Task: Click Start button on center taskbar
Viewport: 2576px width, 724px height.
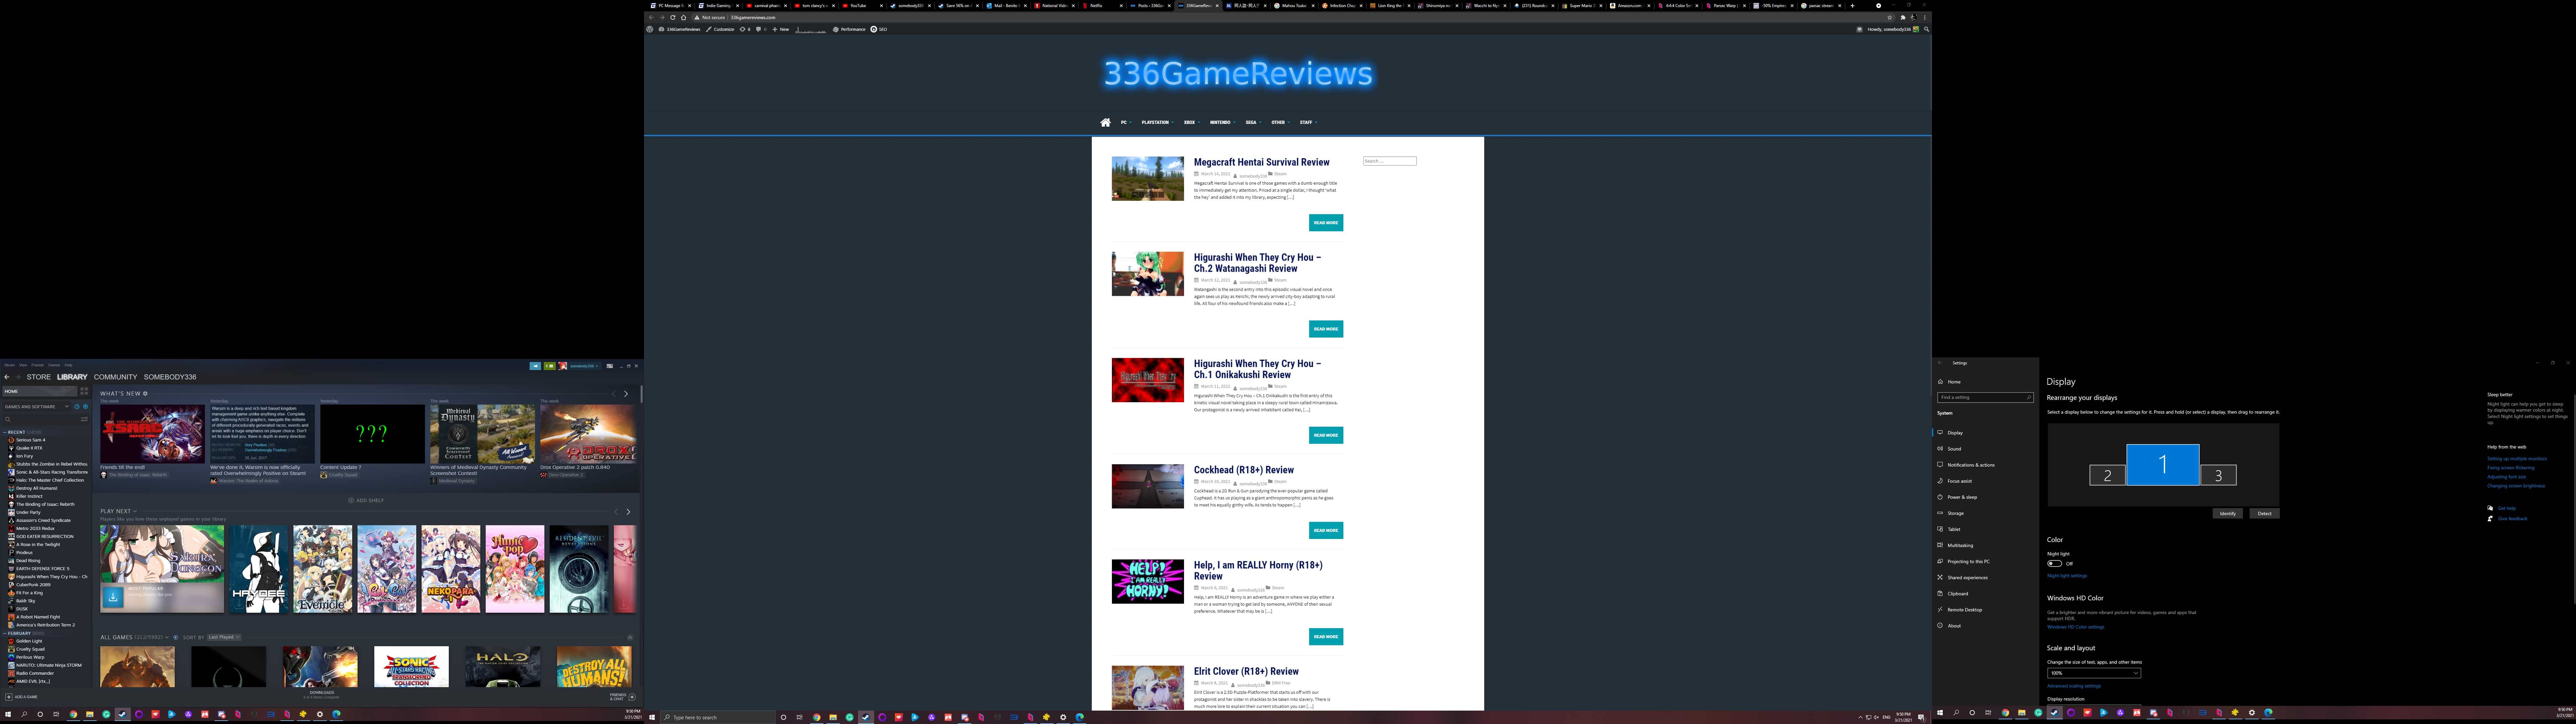Action: (x=652, y=717)
